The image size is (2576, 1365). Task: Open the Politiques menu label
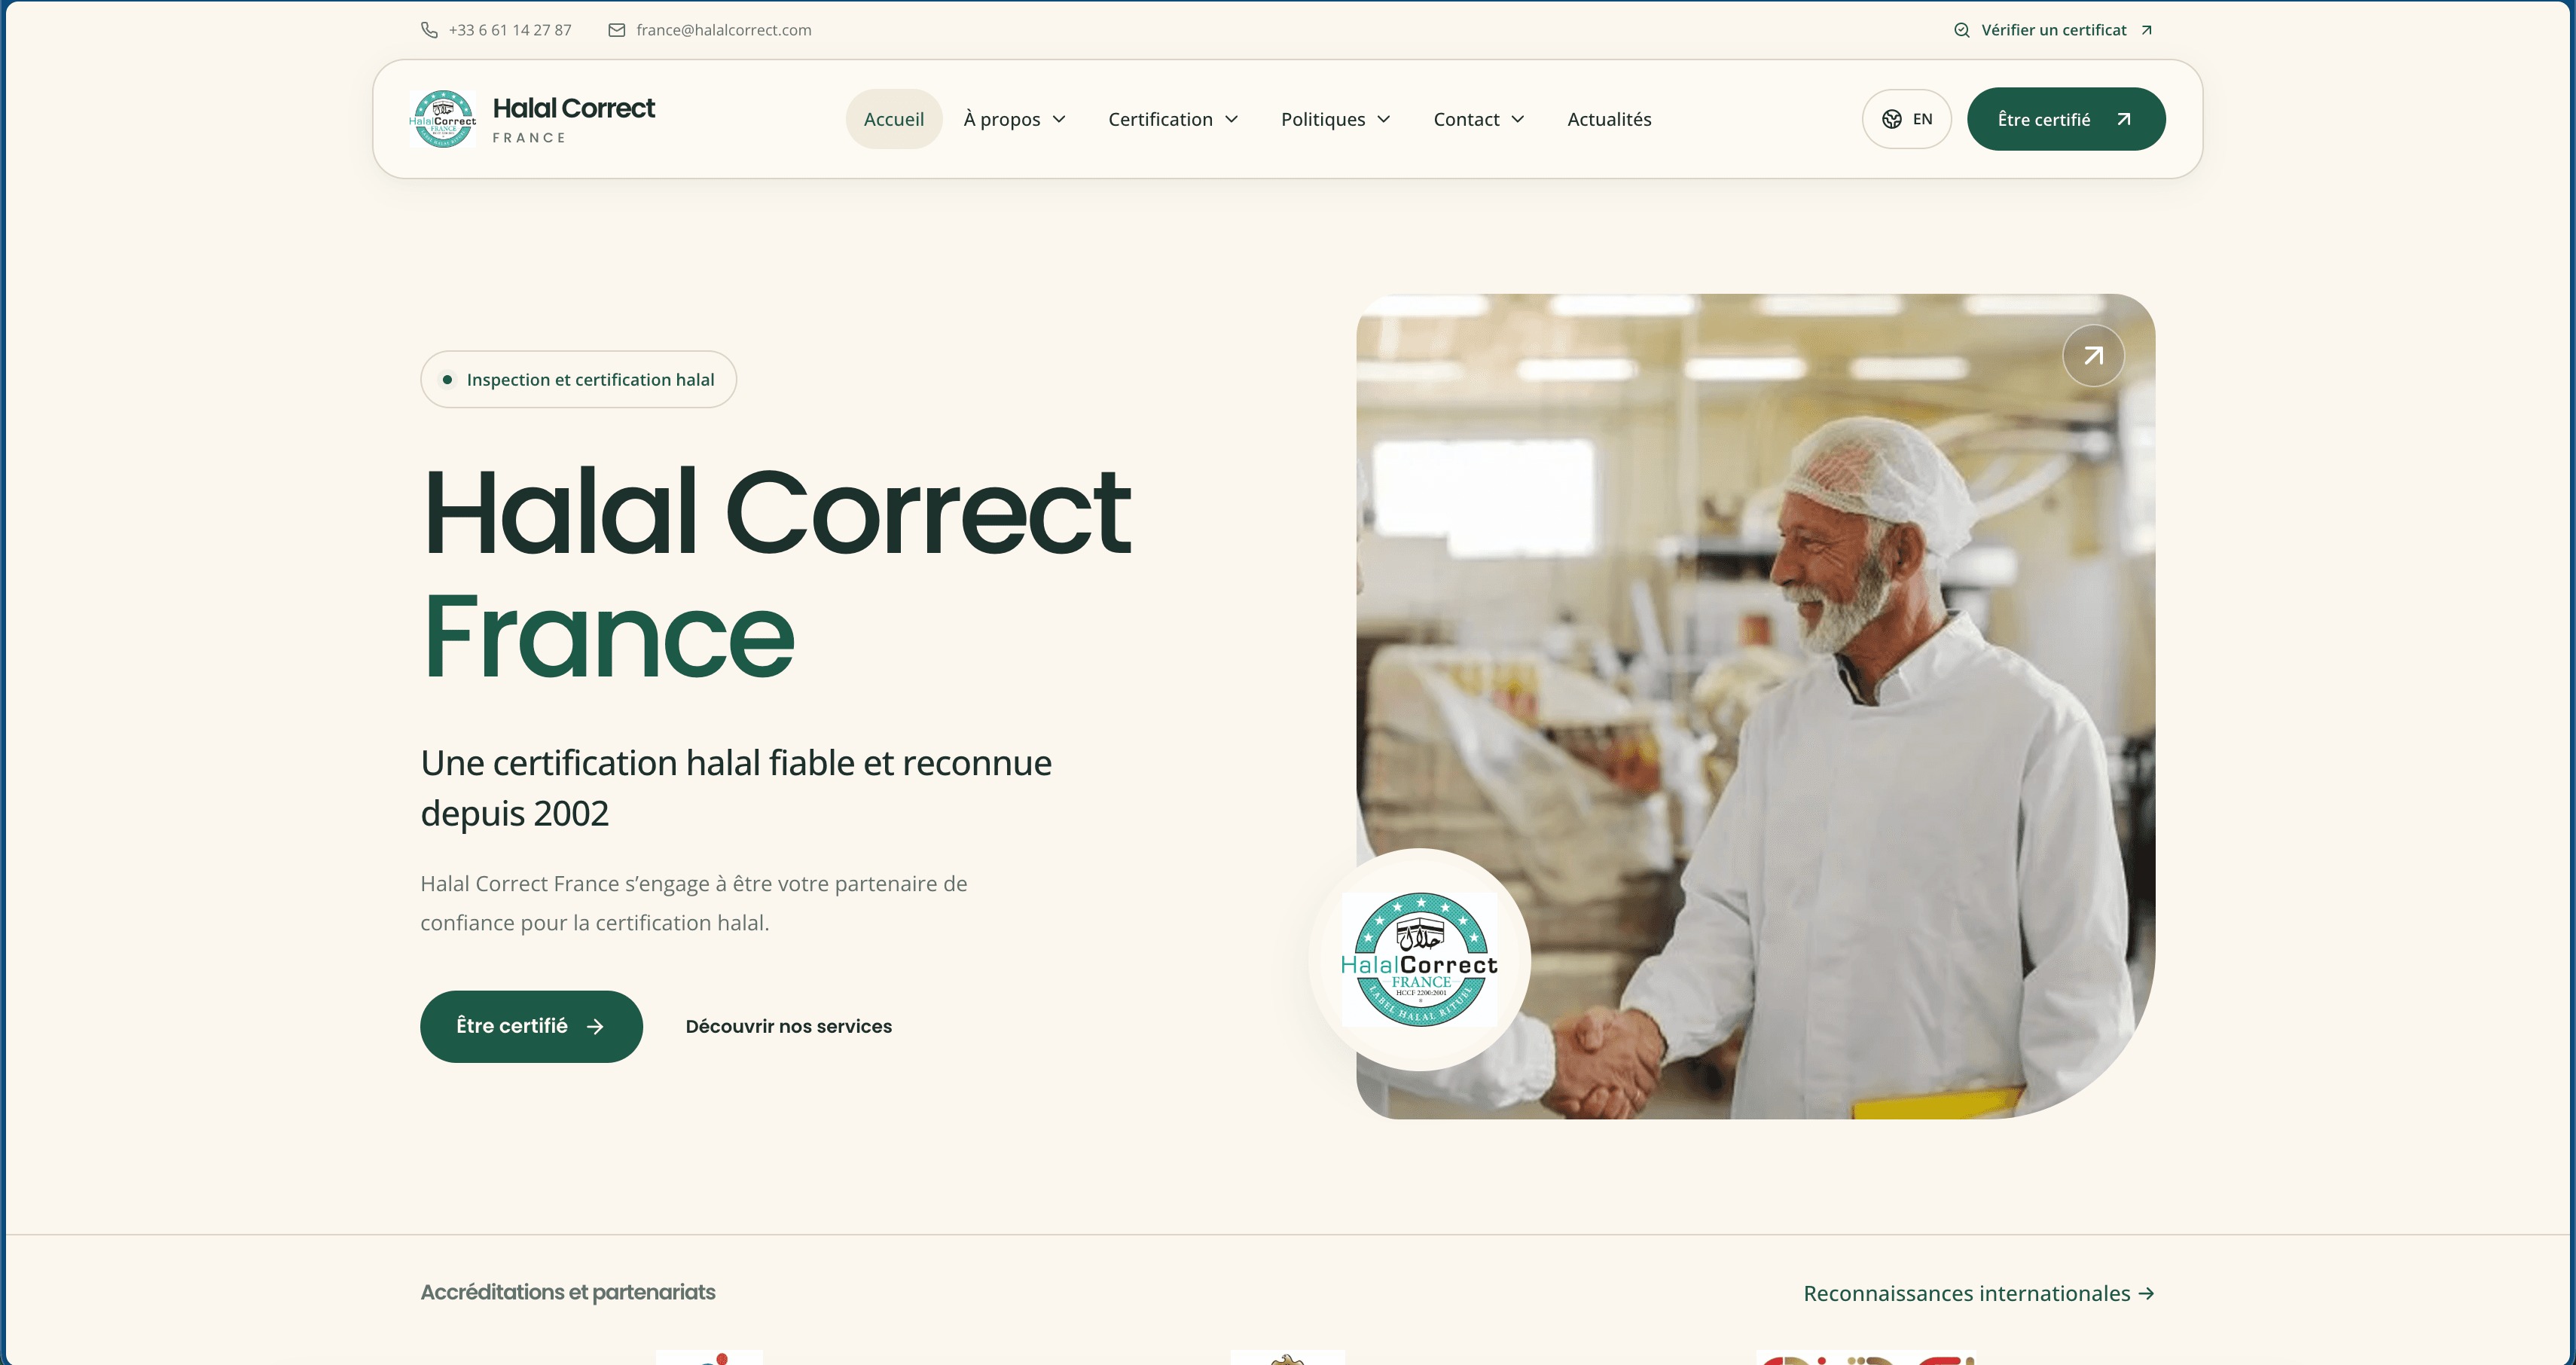1323,119
